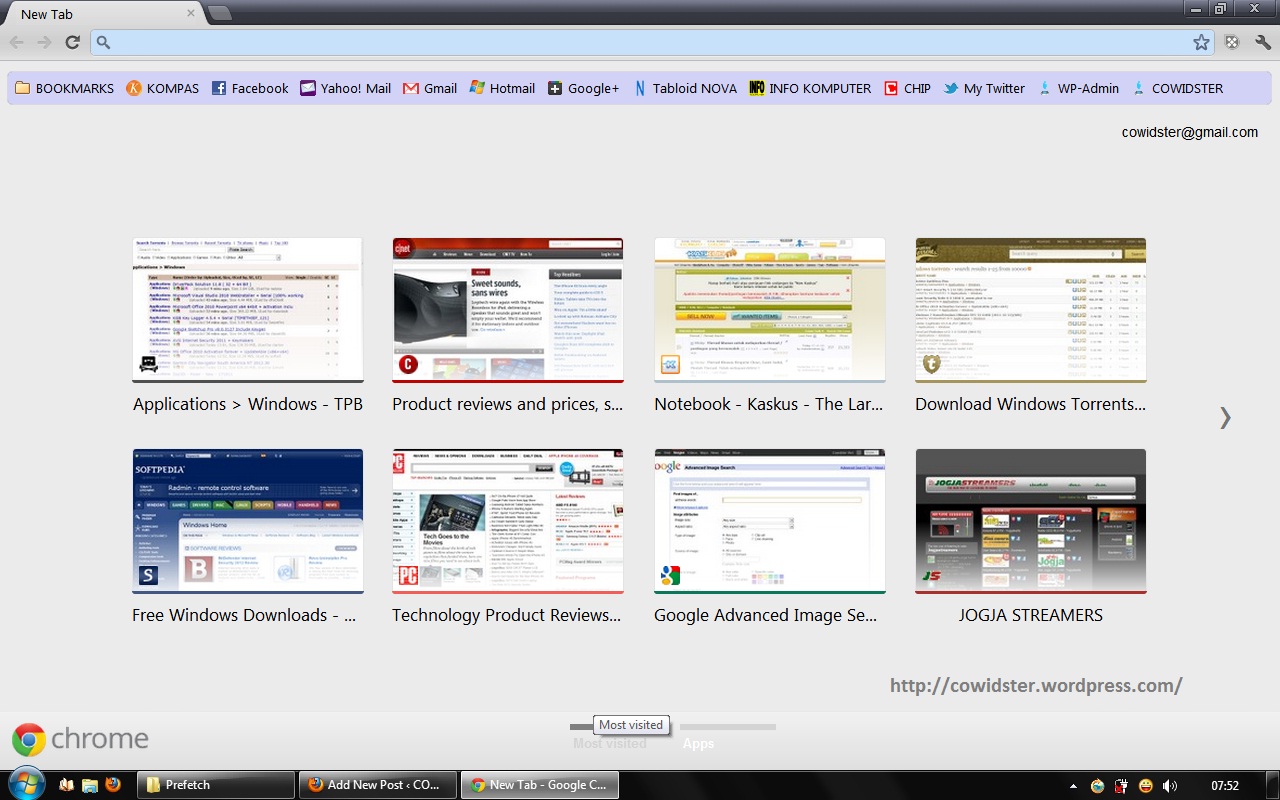This screenshot has height=800, width=1280.
Task: Open the Tabloid NOVA bookmark
Action: click(x=685, y=88)
